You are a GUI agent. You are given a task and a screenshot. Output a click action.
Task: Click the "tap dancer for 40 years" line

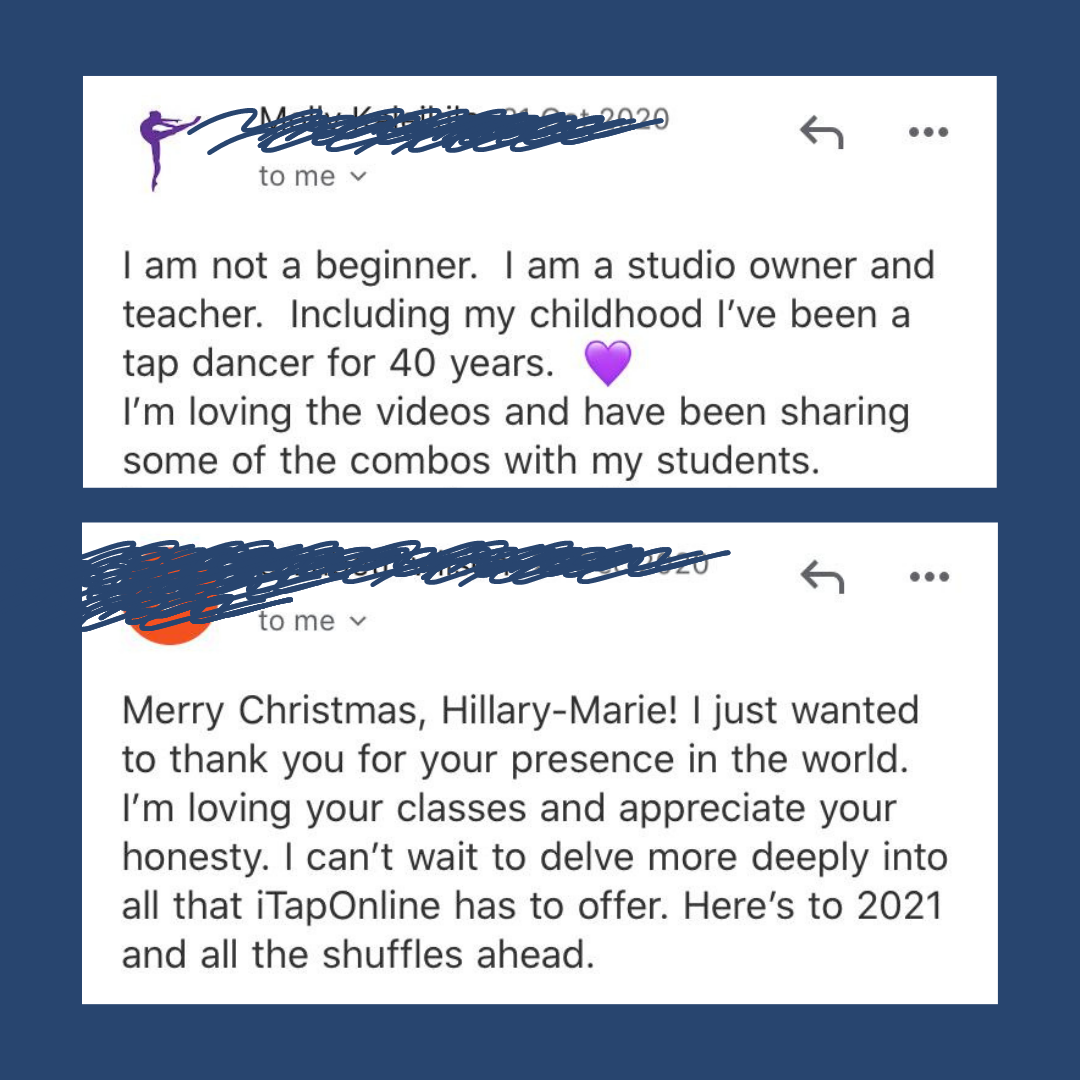point(338,364)
